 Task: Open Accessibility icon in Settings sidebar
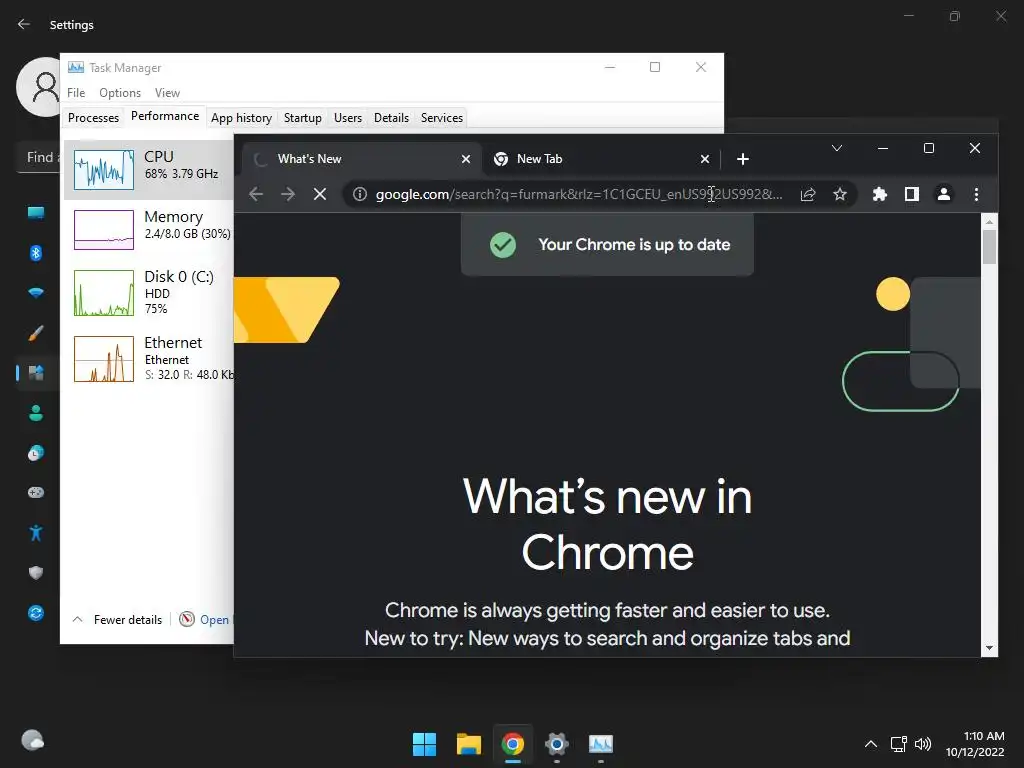pyautogui.click(x=36, y=533)
